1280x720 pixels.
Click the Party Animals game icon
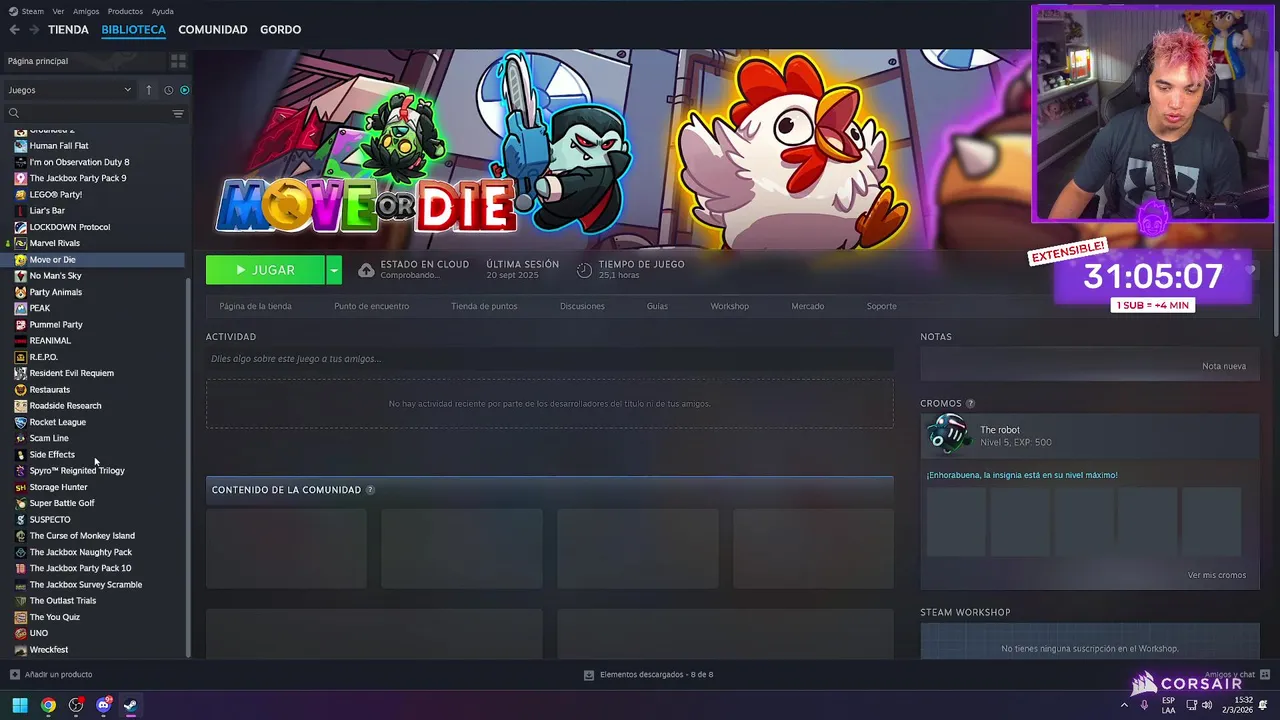[x=21, y=292]
